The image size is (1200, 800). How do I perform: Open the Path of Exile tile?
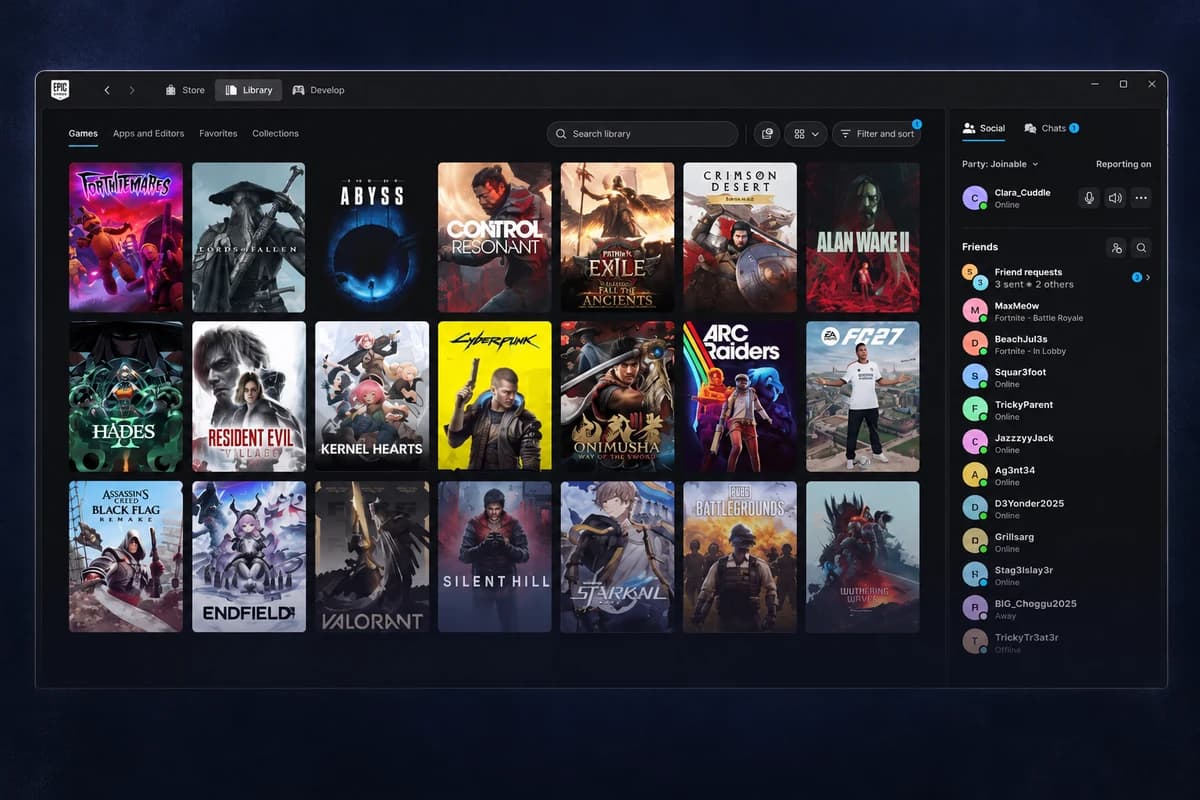[x=617, y=237]
